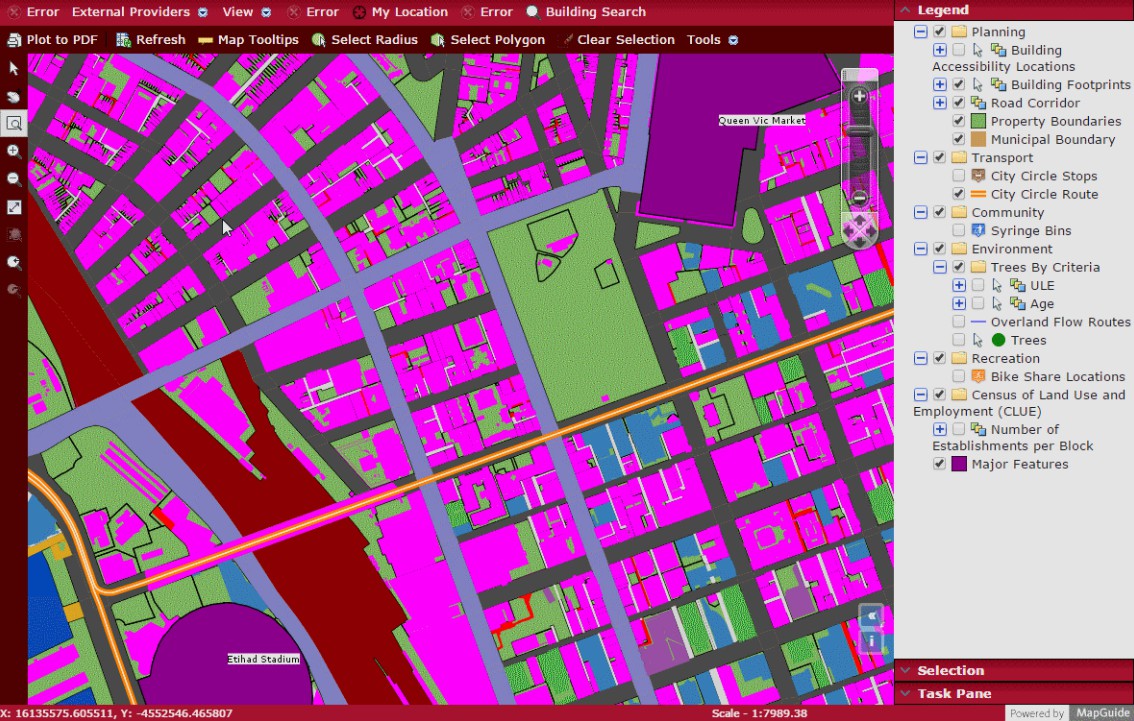Click the zoom to full extents icon
Image resolution: width=1134 pixels, height=721 pixels.
(13, 207)
